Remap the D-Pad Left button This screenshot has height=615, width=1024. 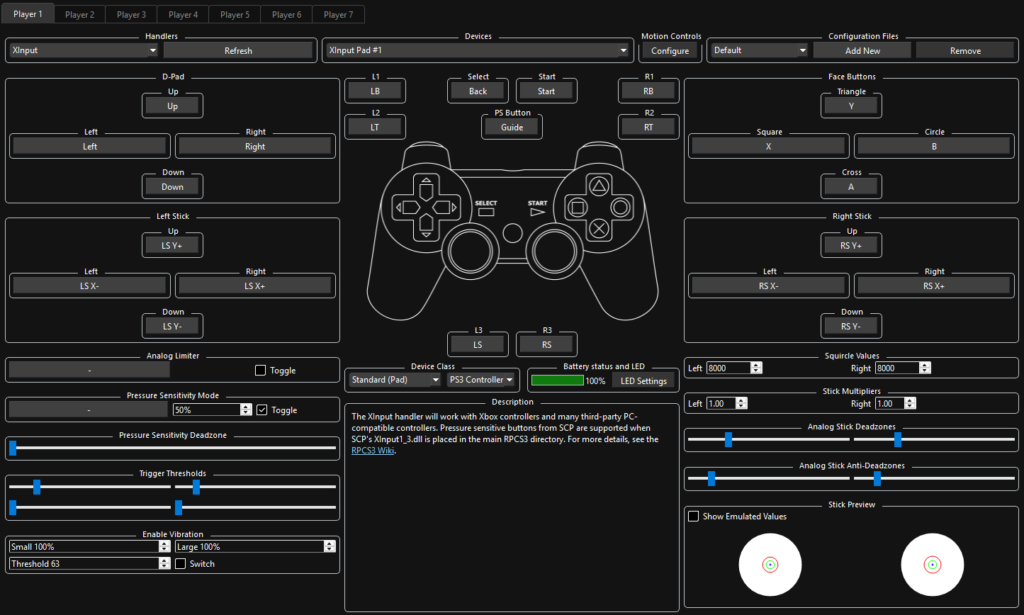click(x=89, y=146)
